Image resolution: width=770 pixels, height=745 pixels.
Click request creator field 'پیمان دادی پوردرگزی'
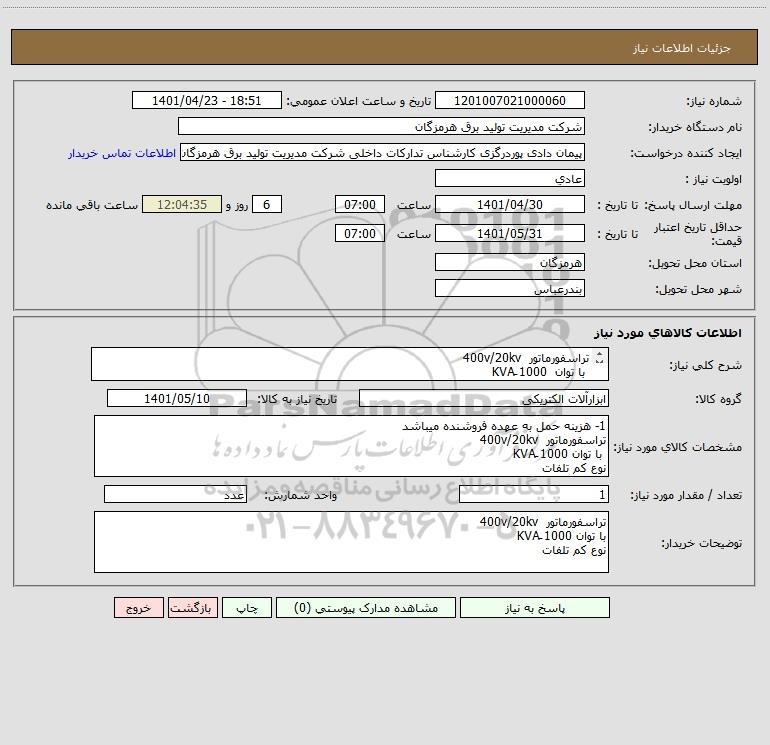point(382,153)
